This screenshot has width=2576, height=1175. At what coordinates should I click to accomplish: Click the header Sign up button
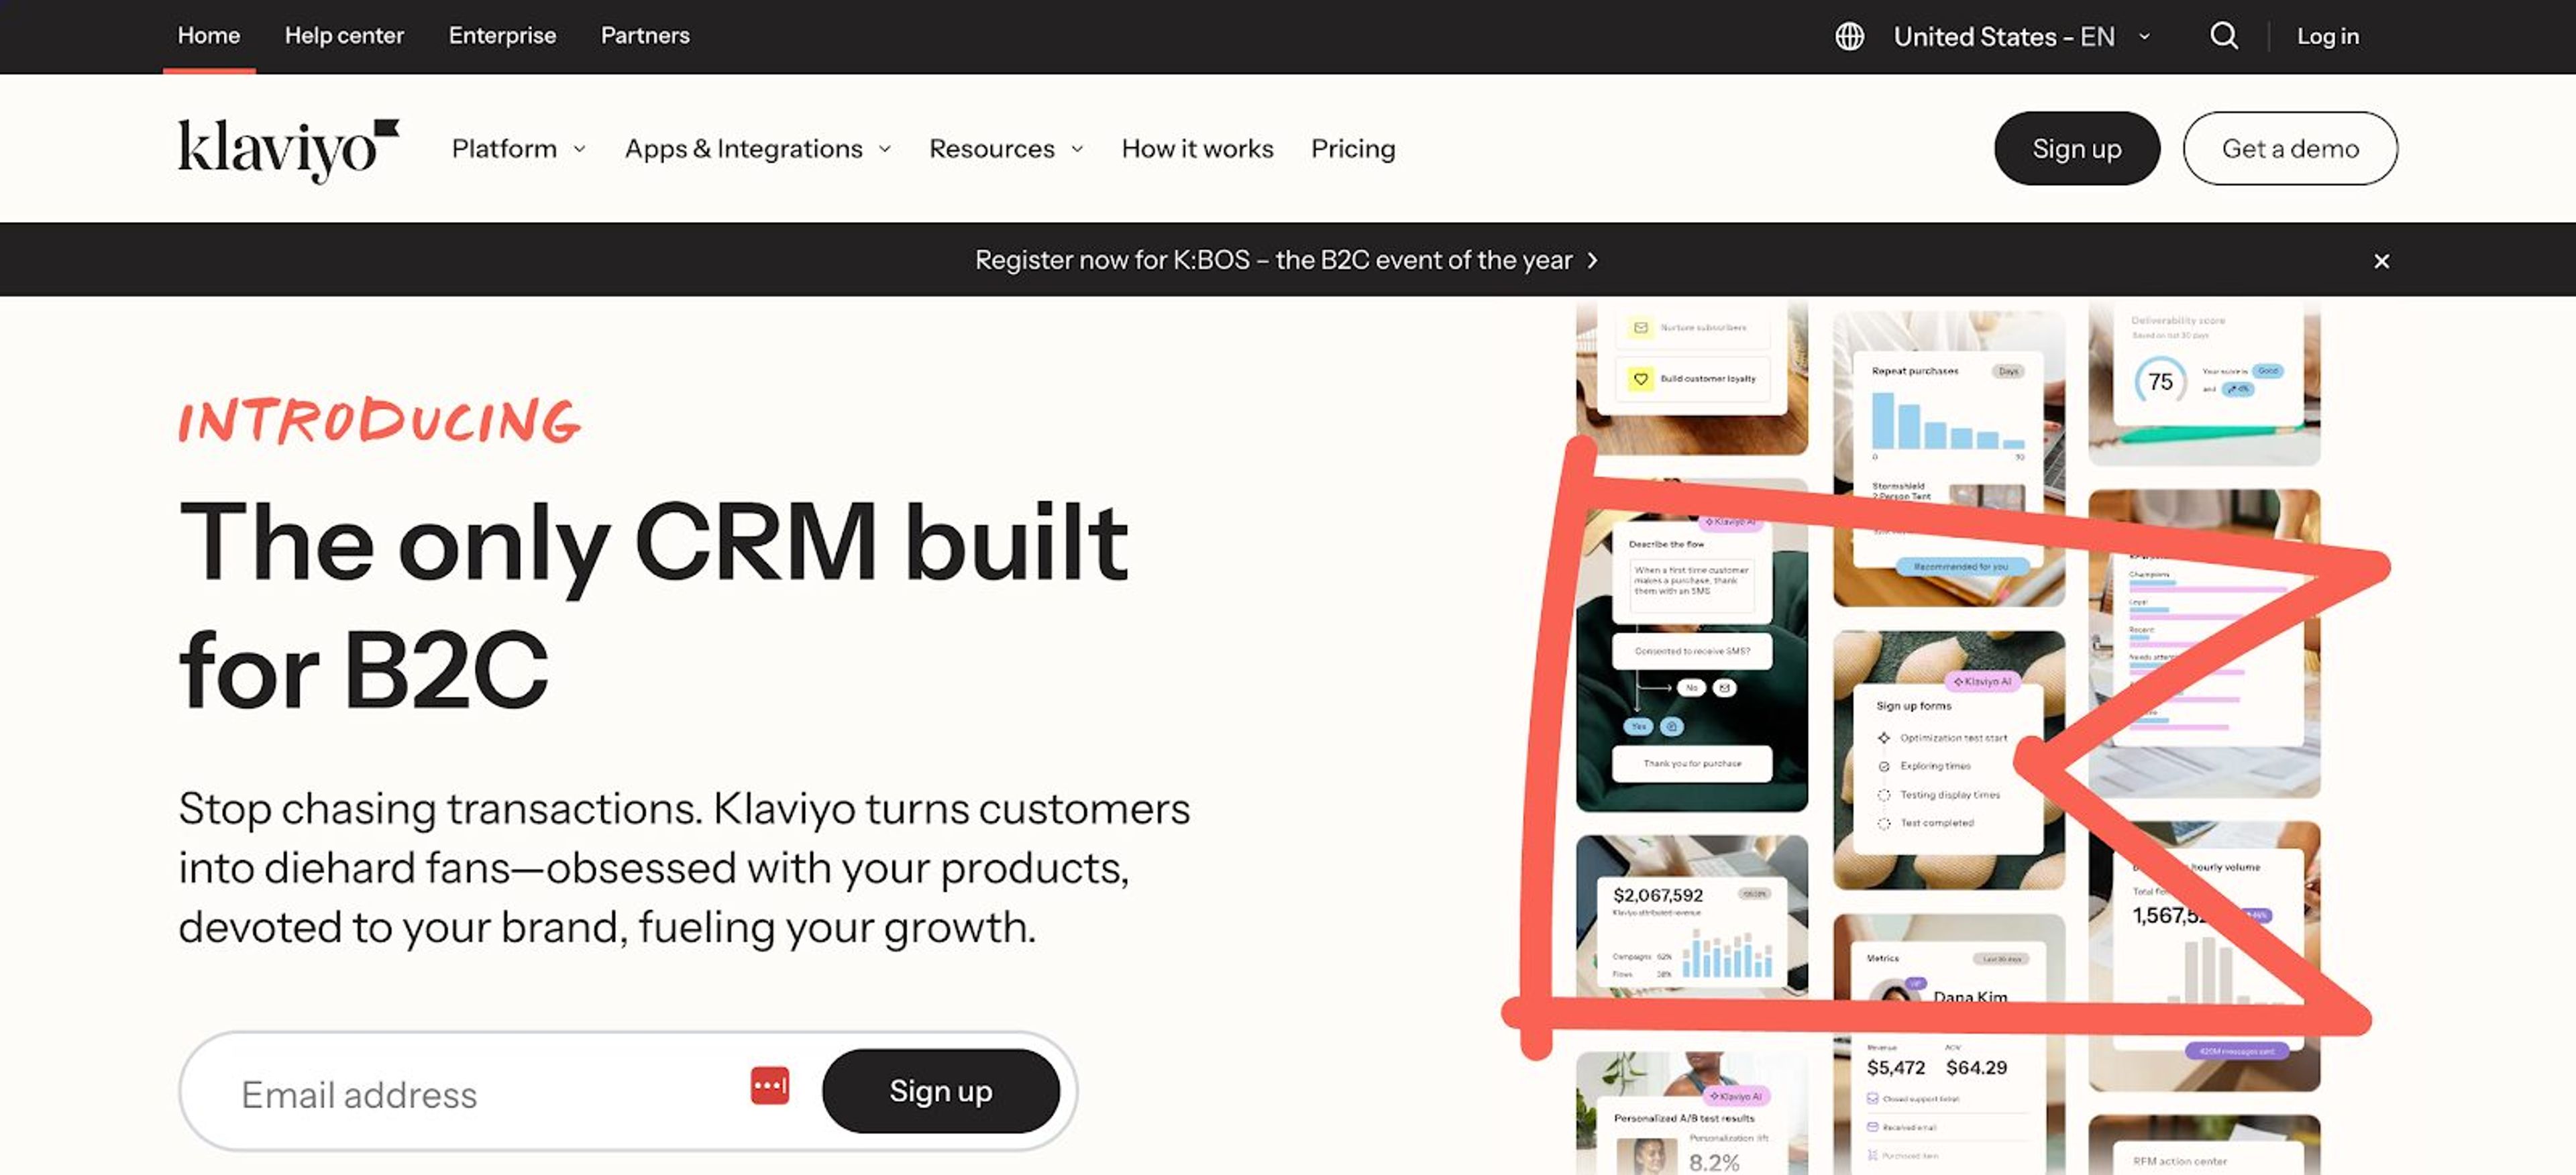[x=2076, y=148]
